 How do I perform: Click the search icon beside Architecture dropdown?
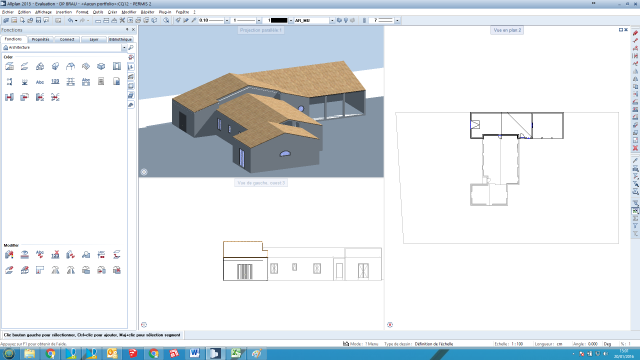(131, 48)
